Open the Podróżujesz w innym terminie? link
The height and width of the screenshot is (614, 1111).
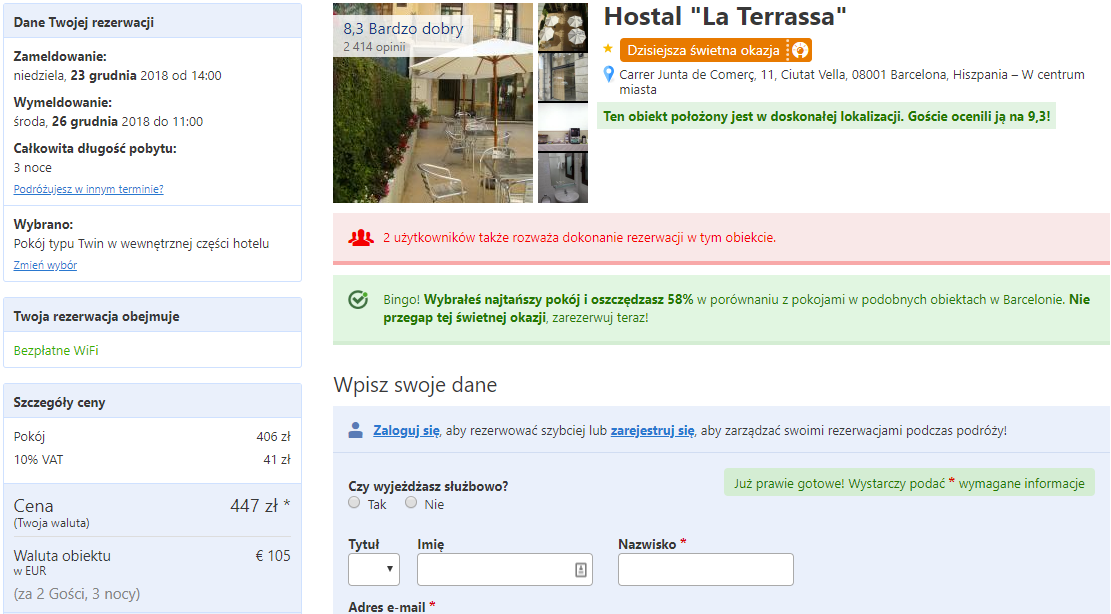pyautogui.click(x=89, y=189)
